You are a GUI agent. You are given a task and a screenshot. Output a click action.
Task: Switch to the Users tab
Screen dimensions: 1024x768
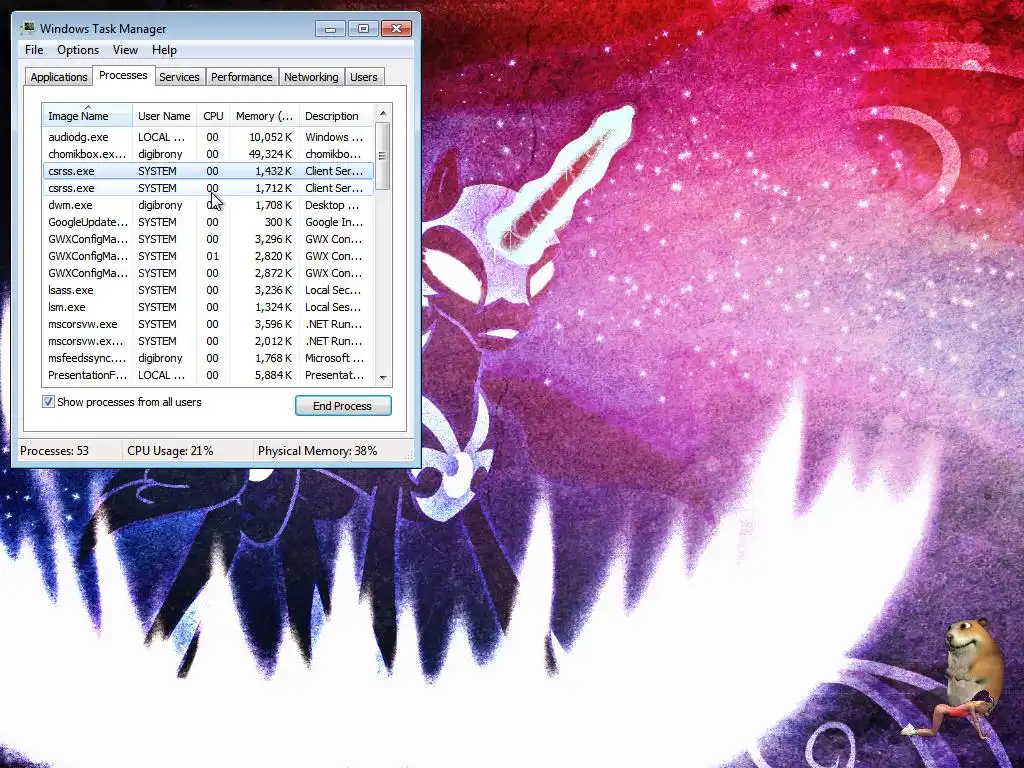364,77
